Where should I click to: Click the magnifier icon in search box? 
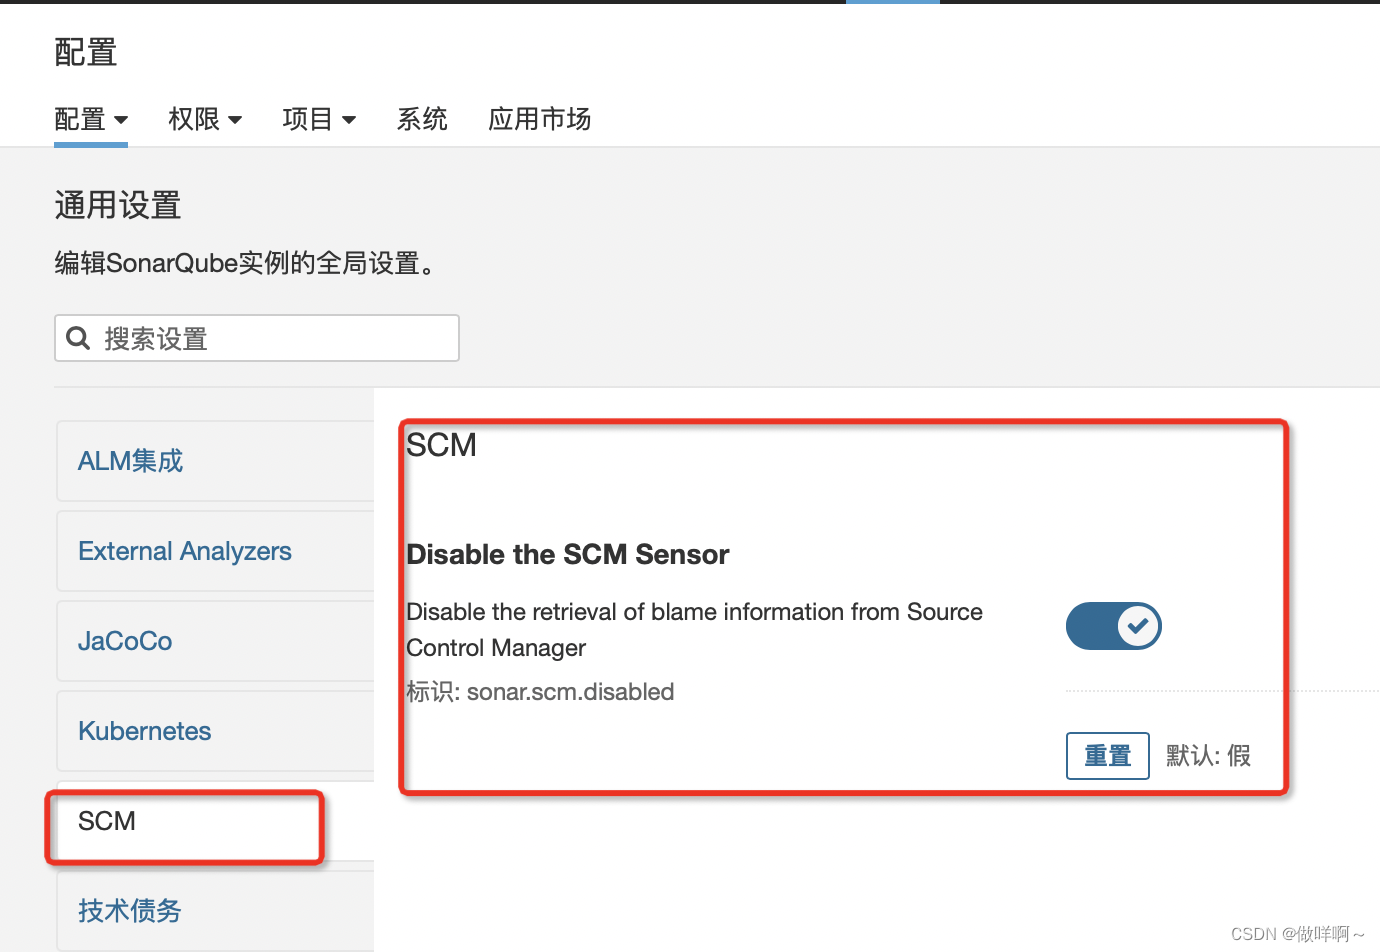[x=78, y=338]
